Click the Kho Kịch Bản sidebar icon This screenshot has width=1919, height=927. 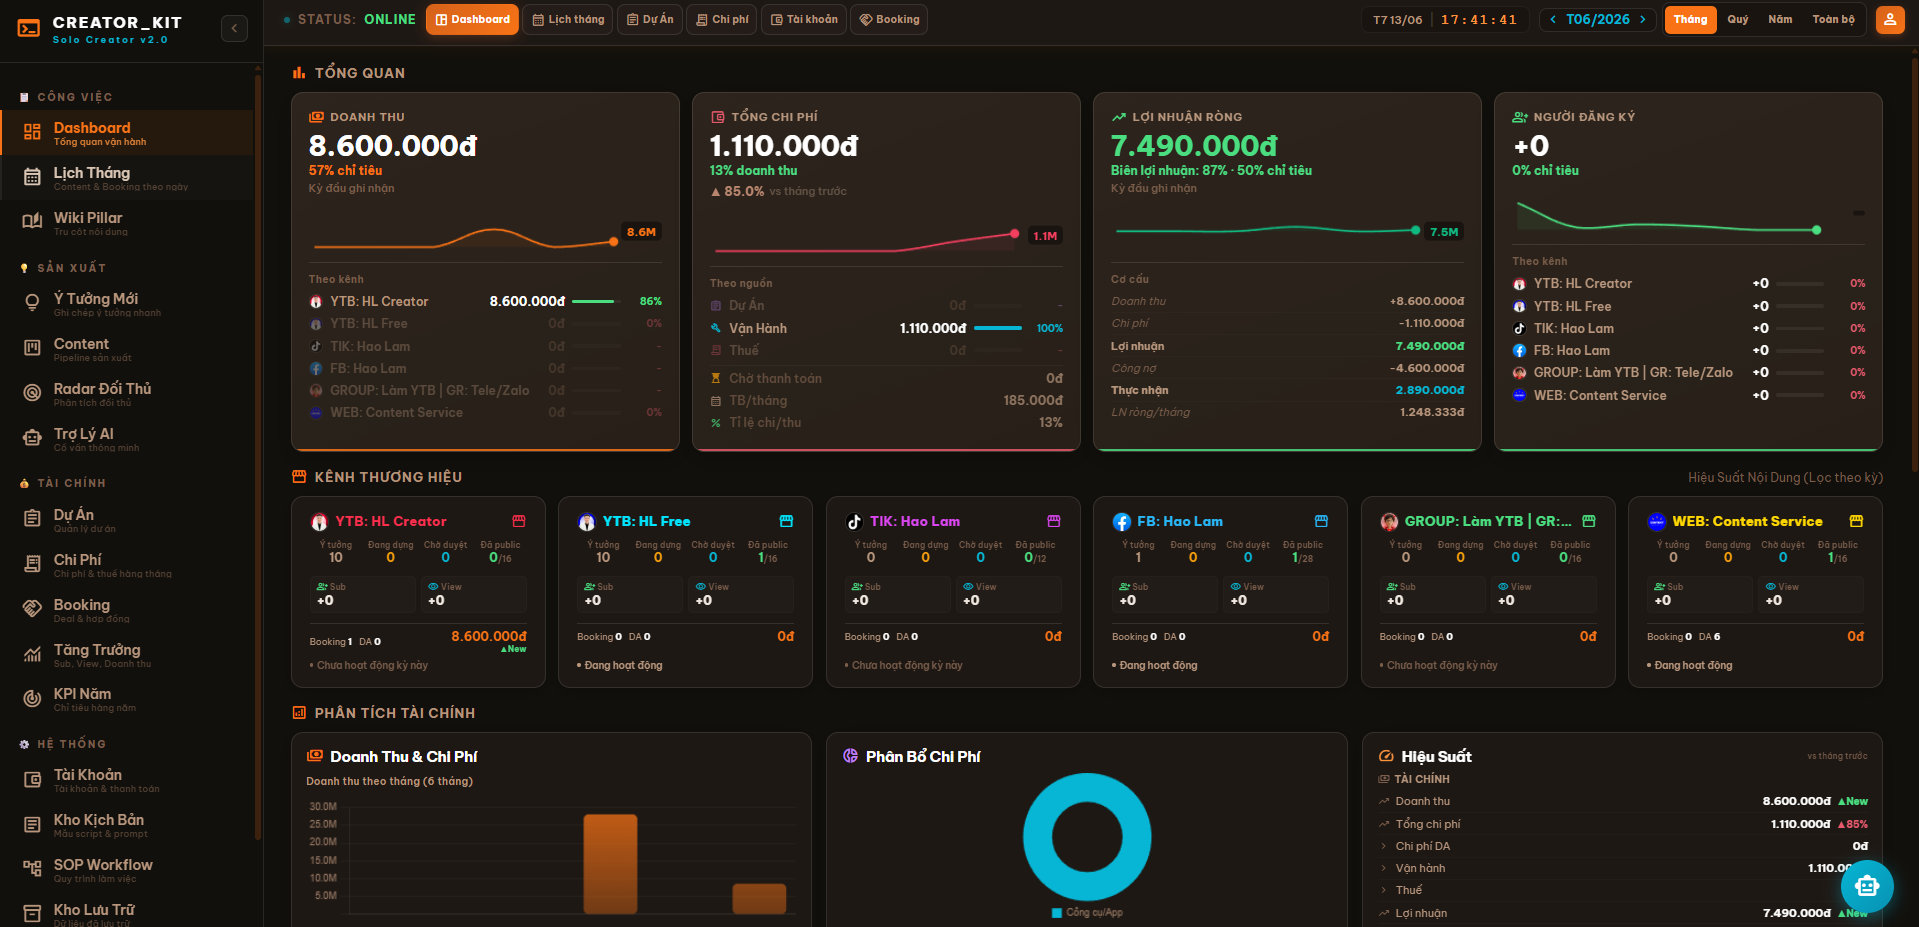click(x=32, y=824)
